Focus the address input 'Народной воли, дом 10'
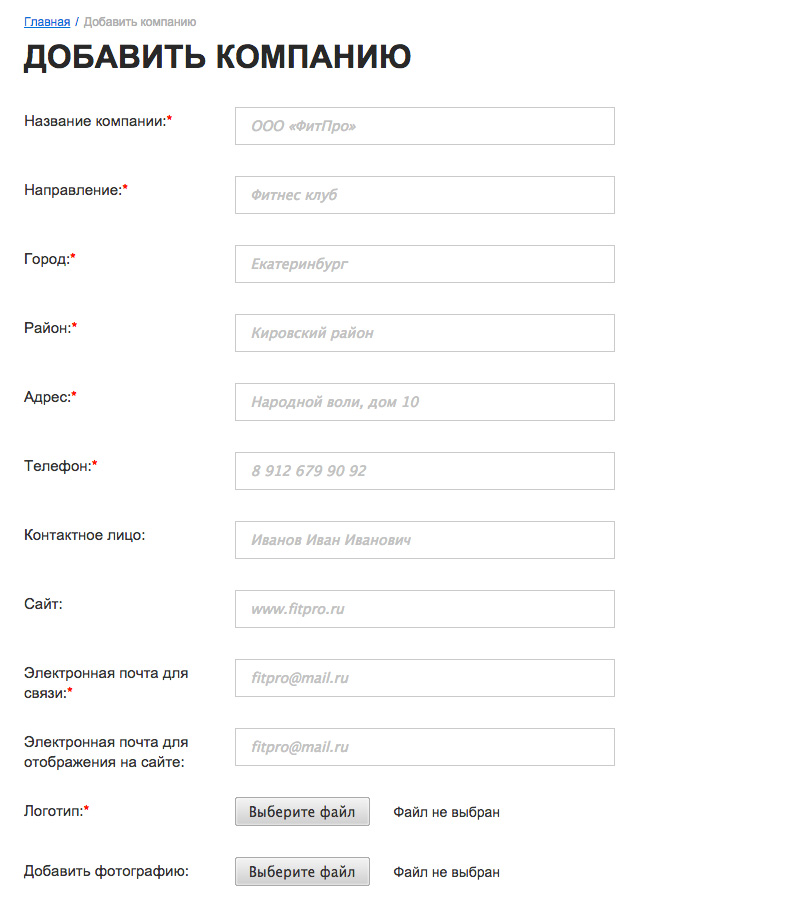The width and height of the screenshot is (787, 905). 424,402
